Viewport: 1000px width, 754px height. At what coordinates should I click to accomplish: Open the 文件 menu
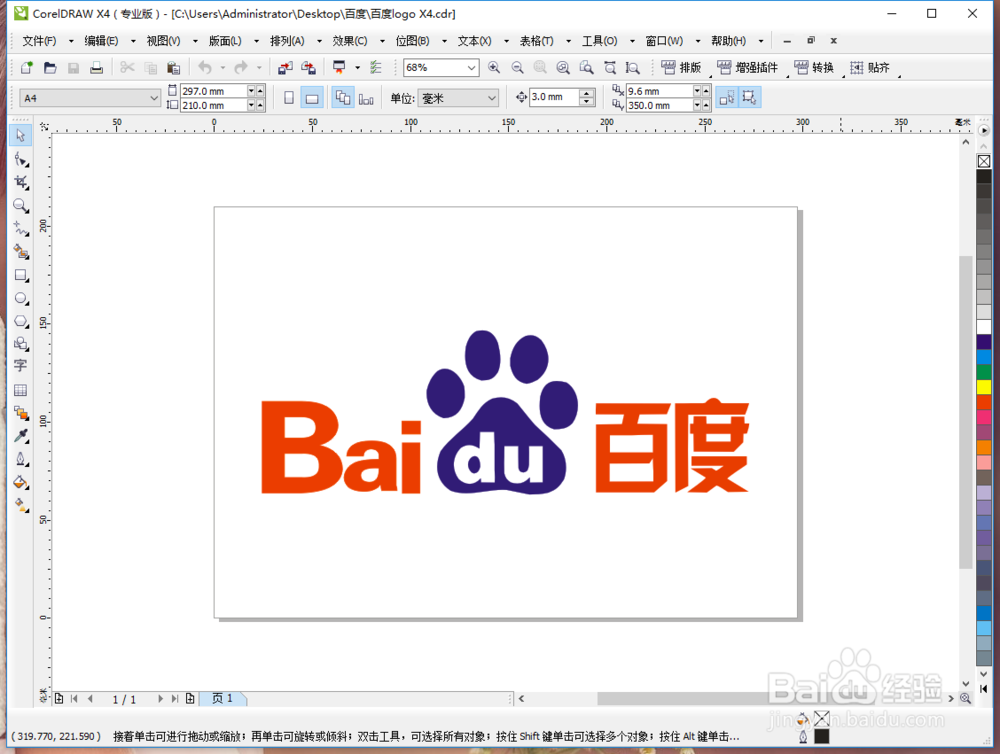click(x=38, y=40)
